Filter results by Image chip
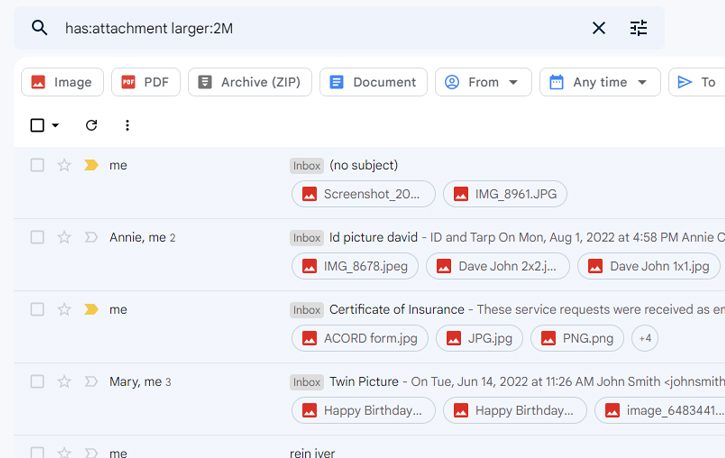 click(x=62, y=82)
